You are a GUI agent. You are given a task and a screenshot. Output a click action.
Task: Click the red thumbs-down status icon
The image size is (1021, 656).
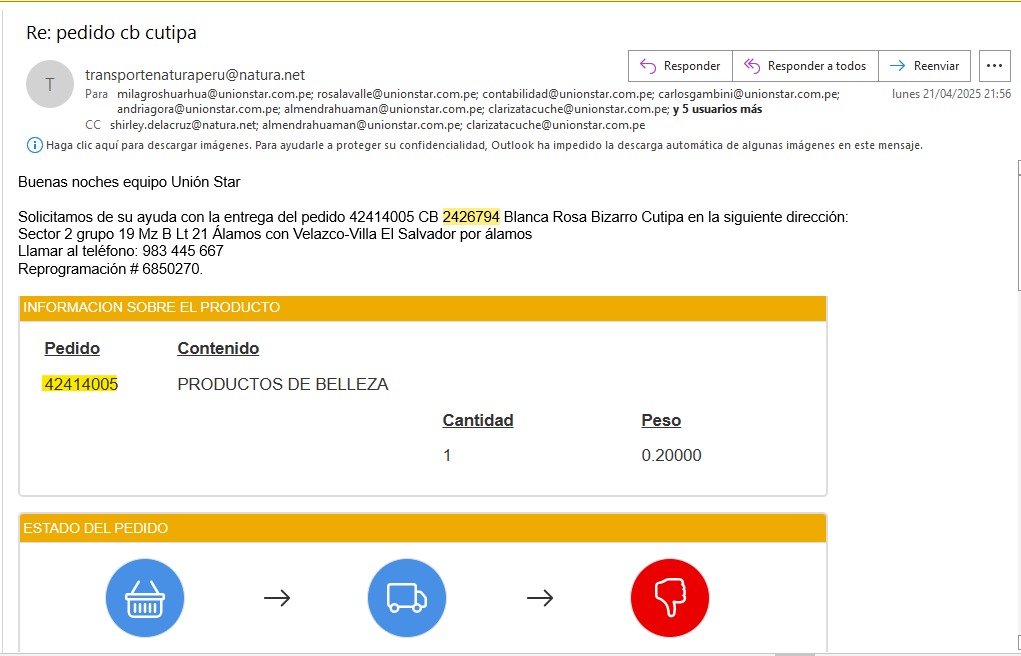click(669, 598)
